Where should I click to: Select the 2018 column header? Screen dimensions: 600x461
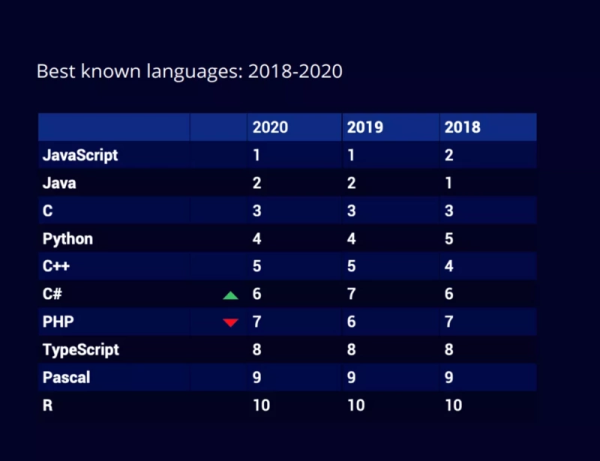pyautogui.click(x=461, y=127)
